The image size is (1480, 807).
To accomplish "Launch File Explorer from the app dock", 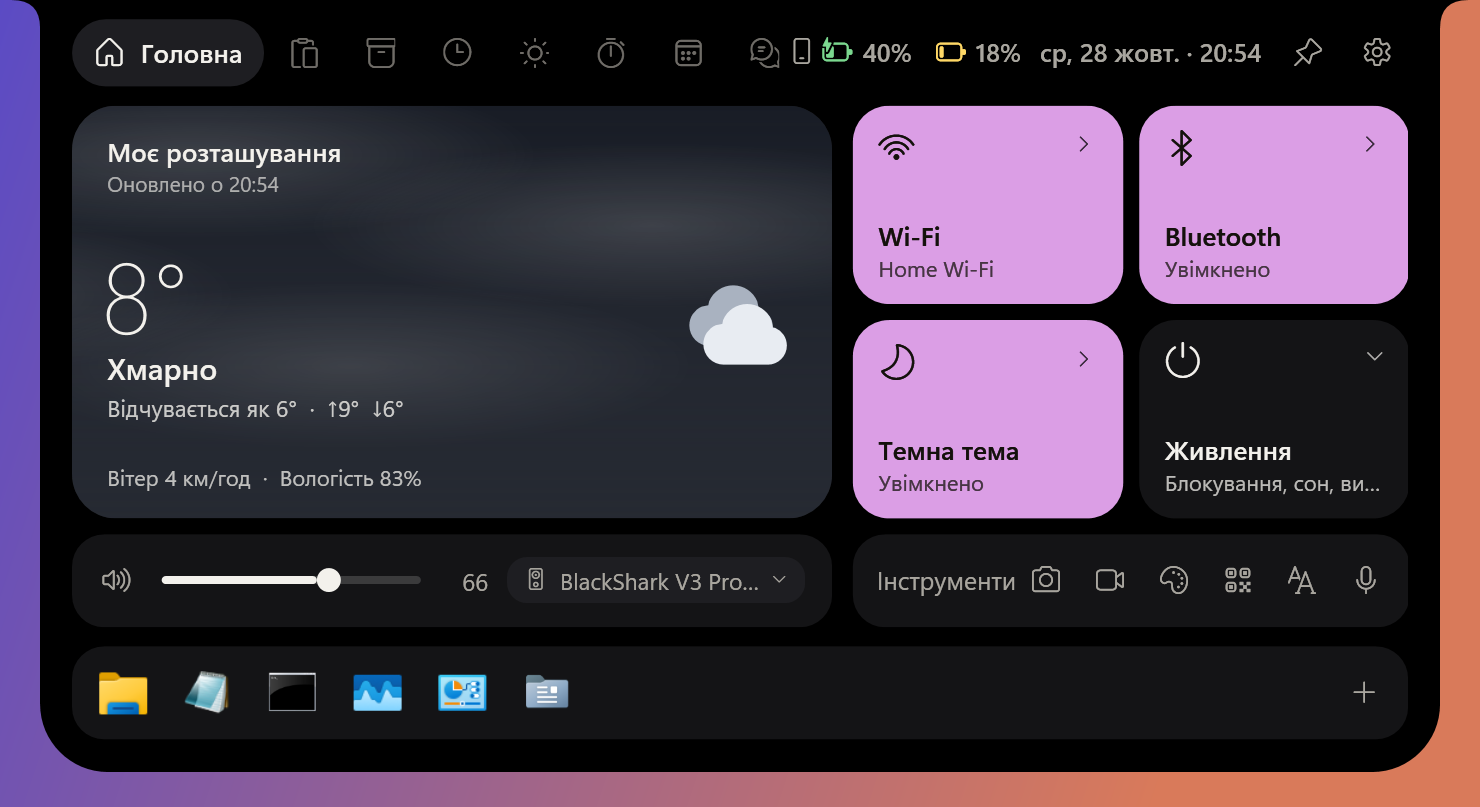I will [x=123, y=692].
